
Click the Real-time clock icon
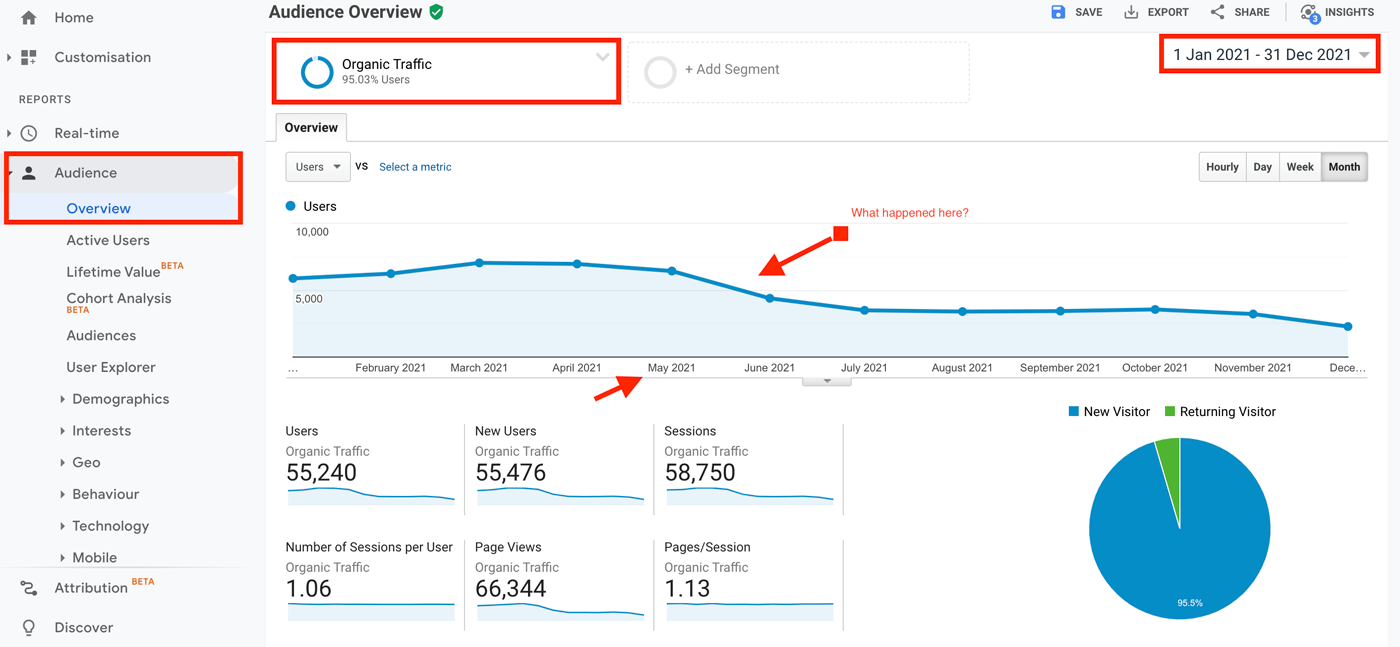29,133
